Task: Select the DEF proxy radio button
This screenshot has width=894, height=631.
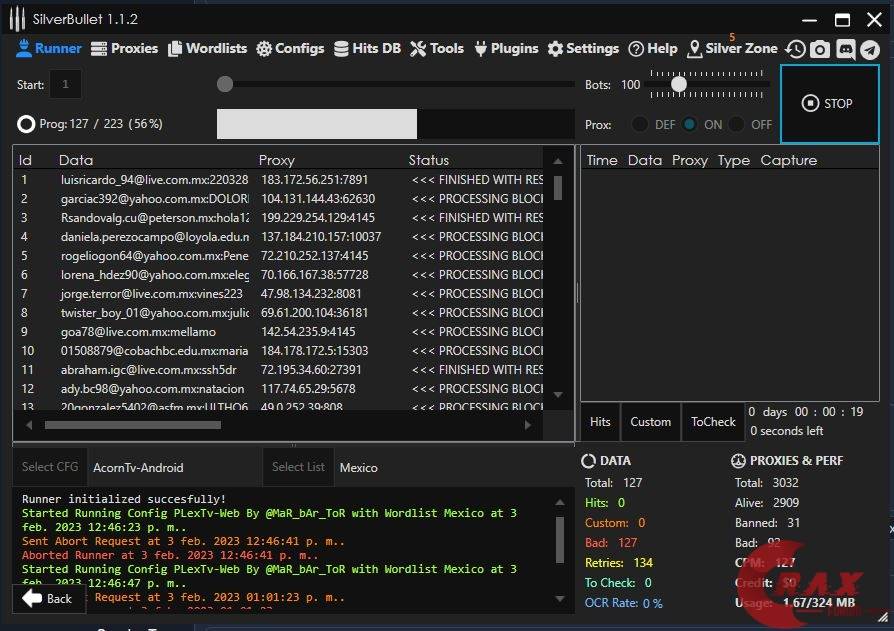Action: pos(640,124)
